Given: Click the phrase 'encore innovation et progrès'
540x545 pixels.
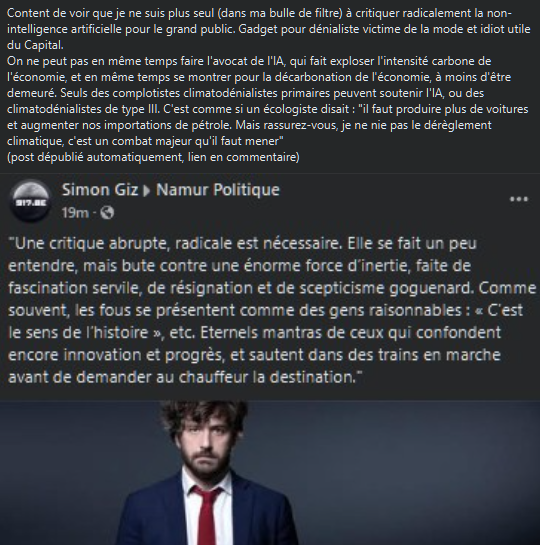Looking at the screenshot, I should [115, 355].
